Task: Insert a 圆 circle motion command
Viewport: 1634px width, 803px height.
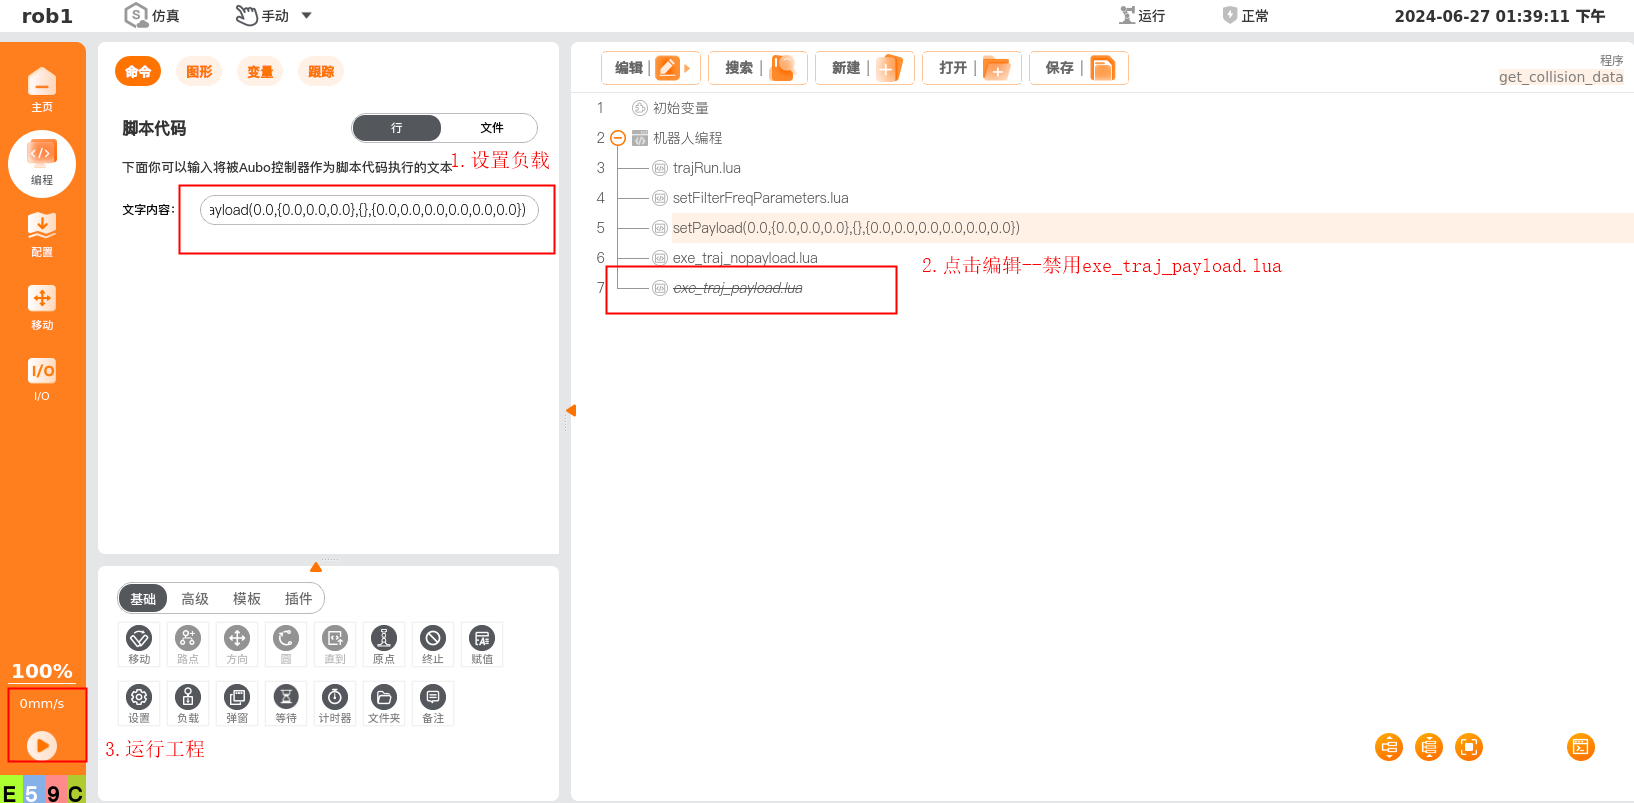Action: (x=286, y=644)
